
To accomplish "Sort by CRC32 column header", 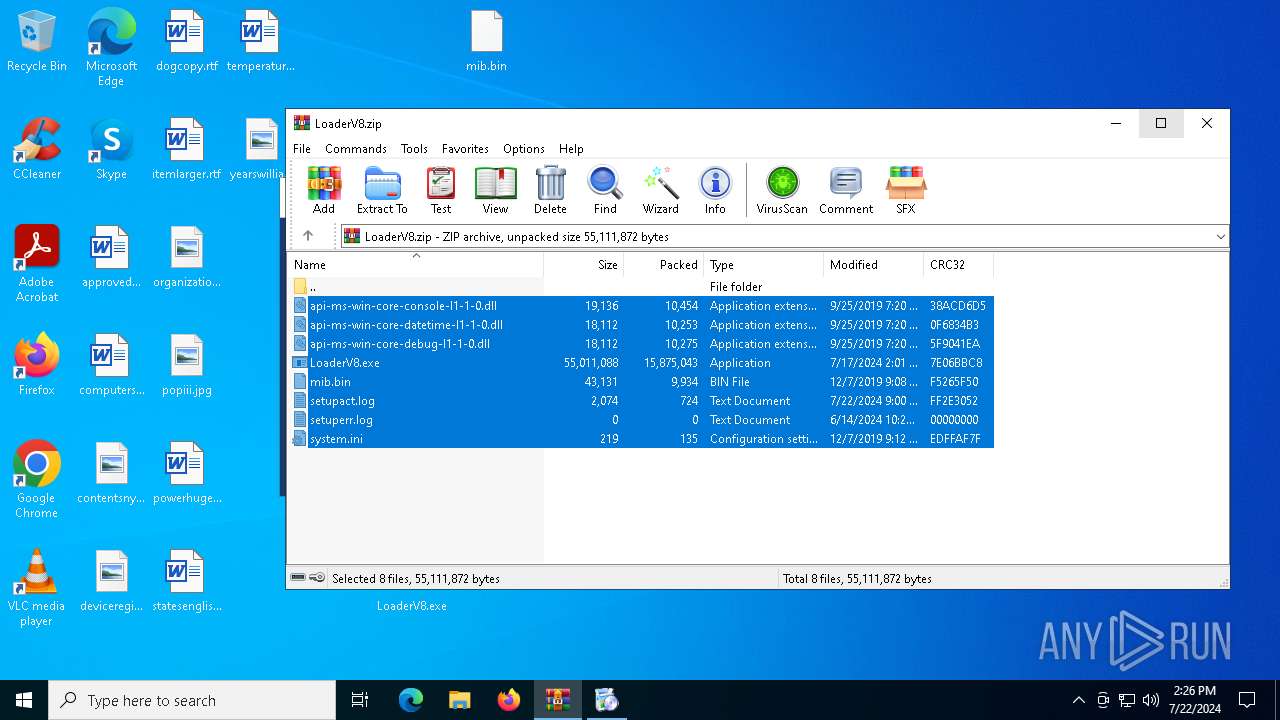I will click(959, 265).
